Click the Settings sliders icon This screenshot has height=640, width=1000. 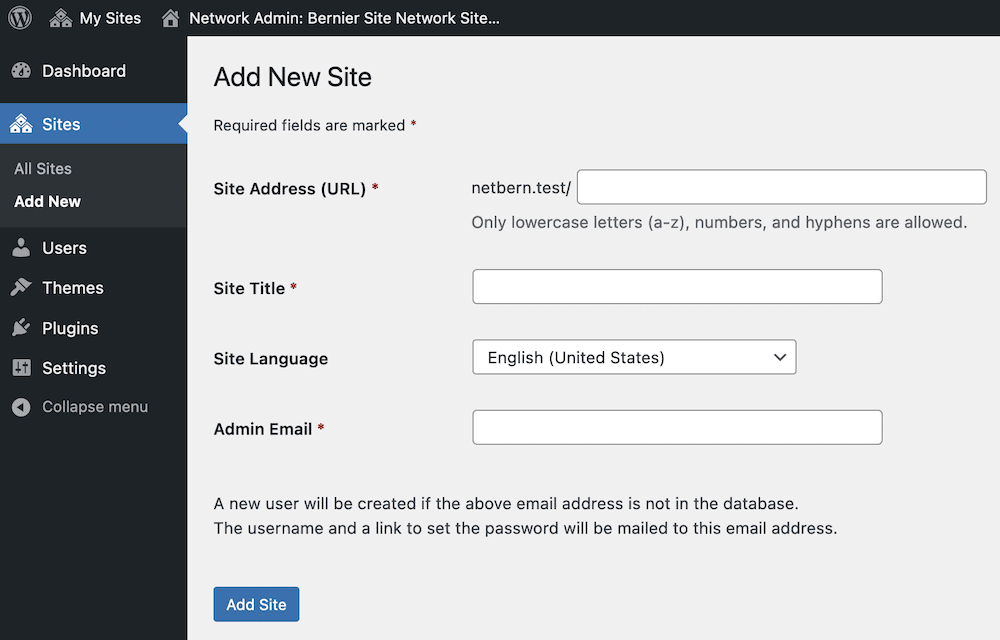(x=21, y=368)
